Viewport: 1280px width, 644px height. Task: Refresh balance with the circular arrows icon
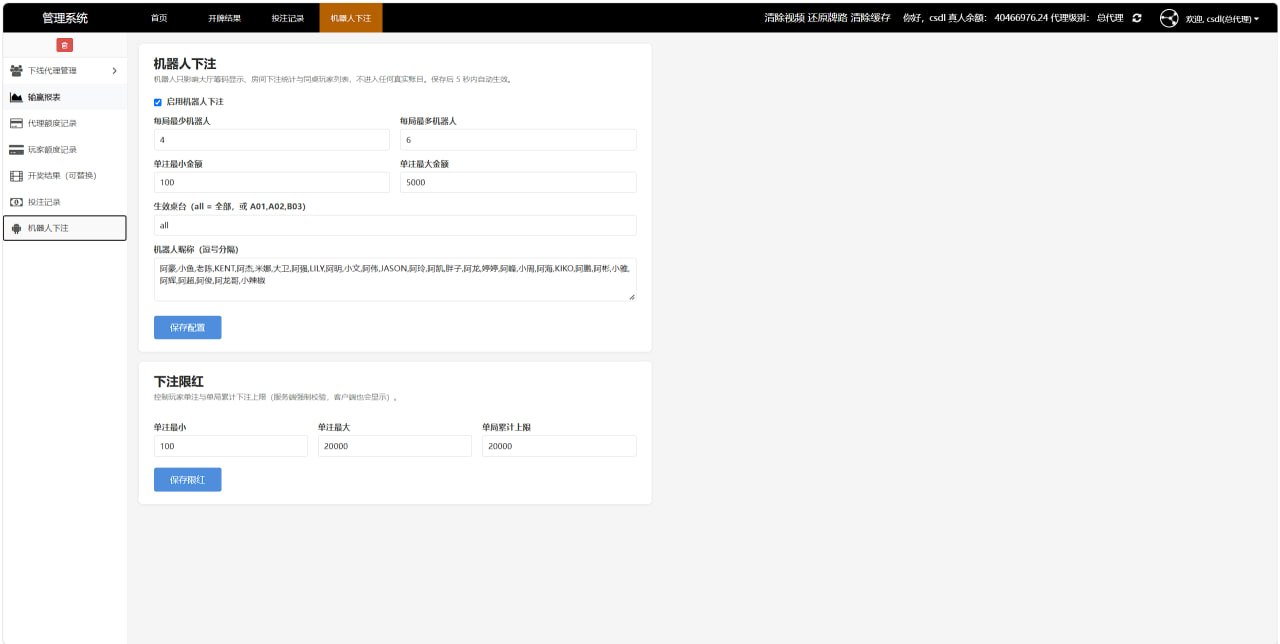click(1137, 18)
